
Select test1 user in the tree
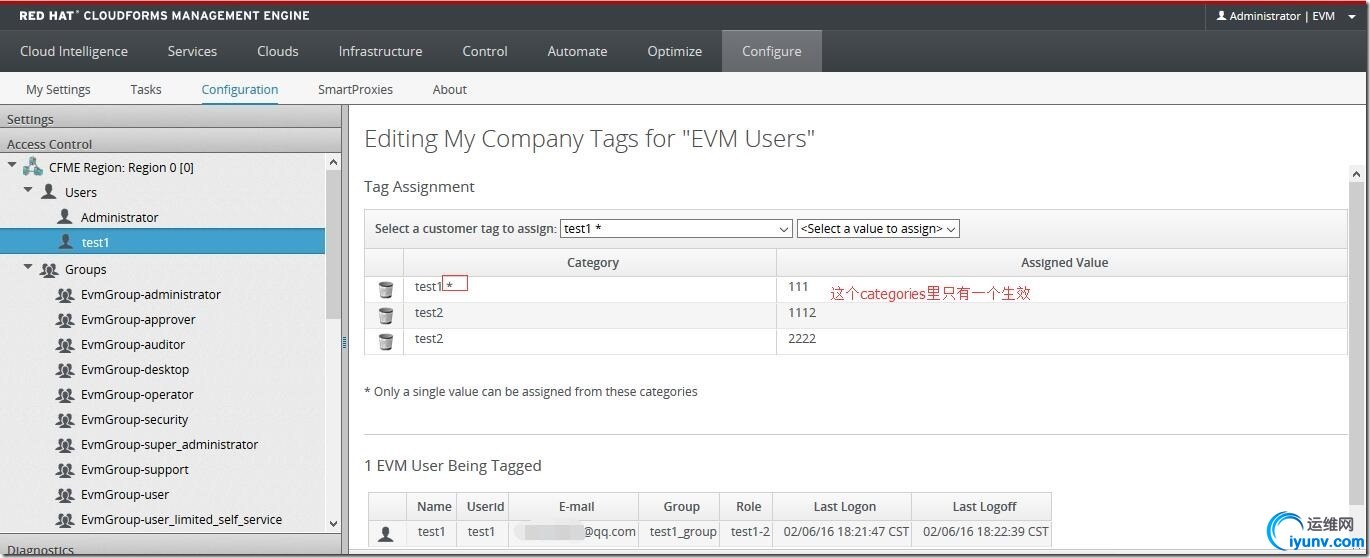pyautogui.click(x=96, y=242)
